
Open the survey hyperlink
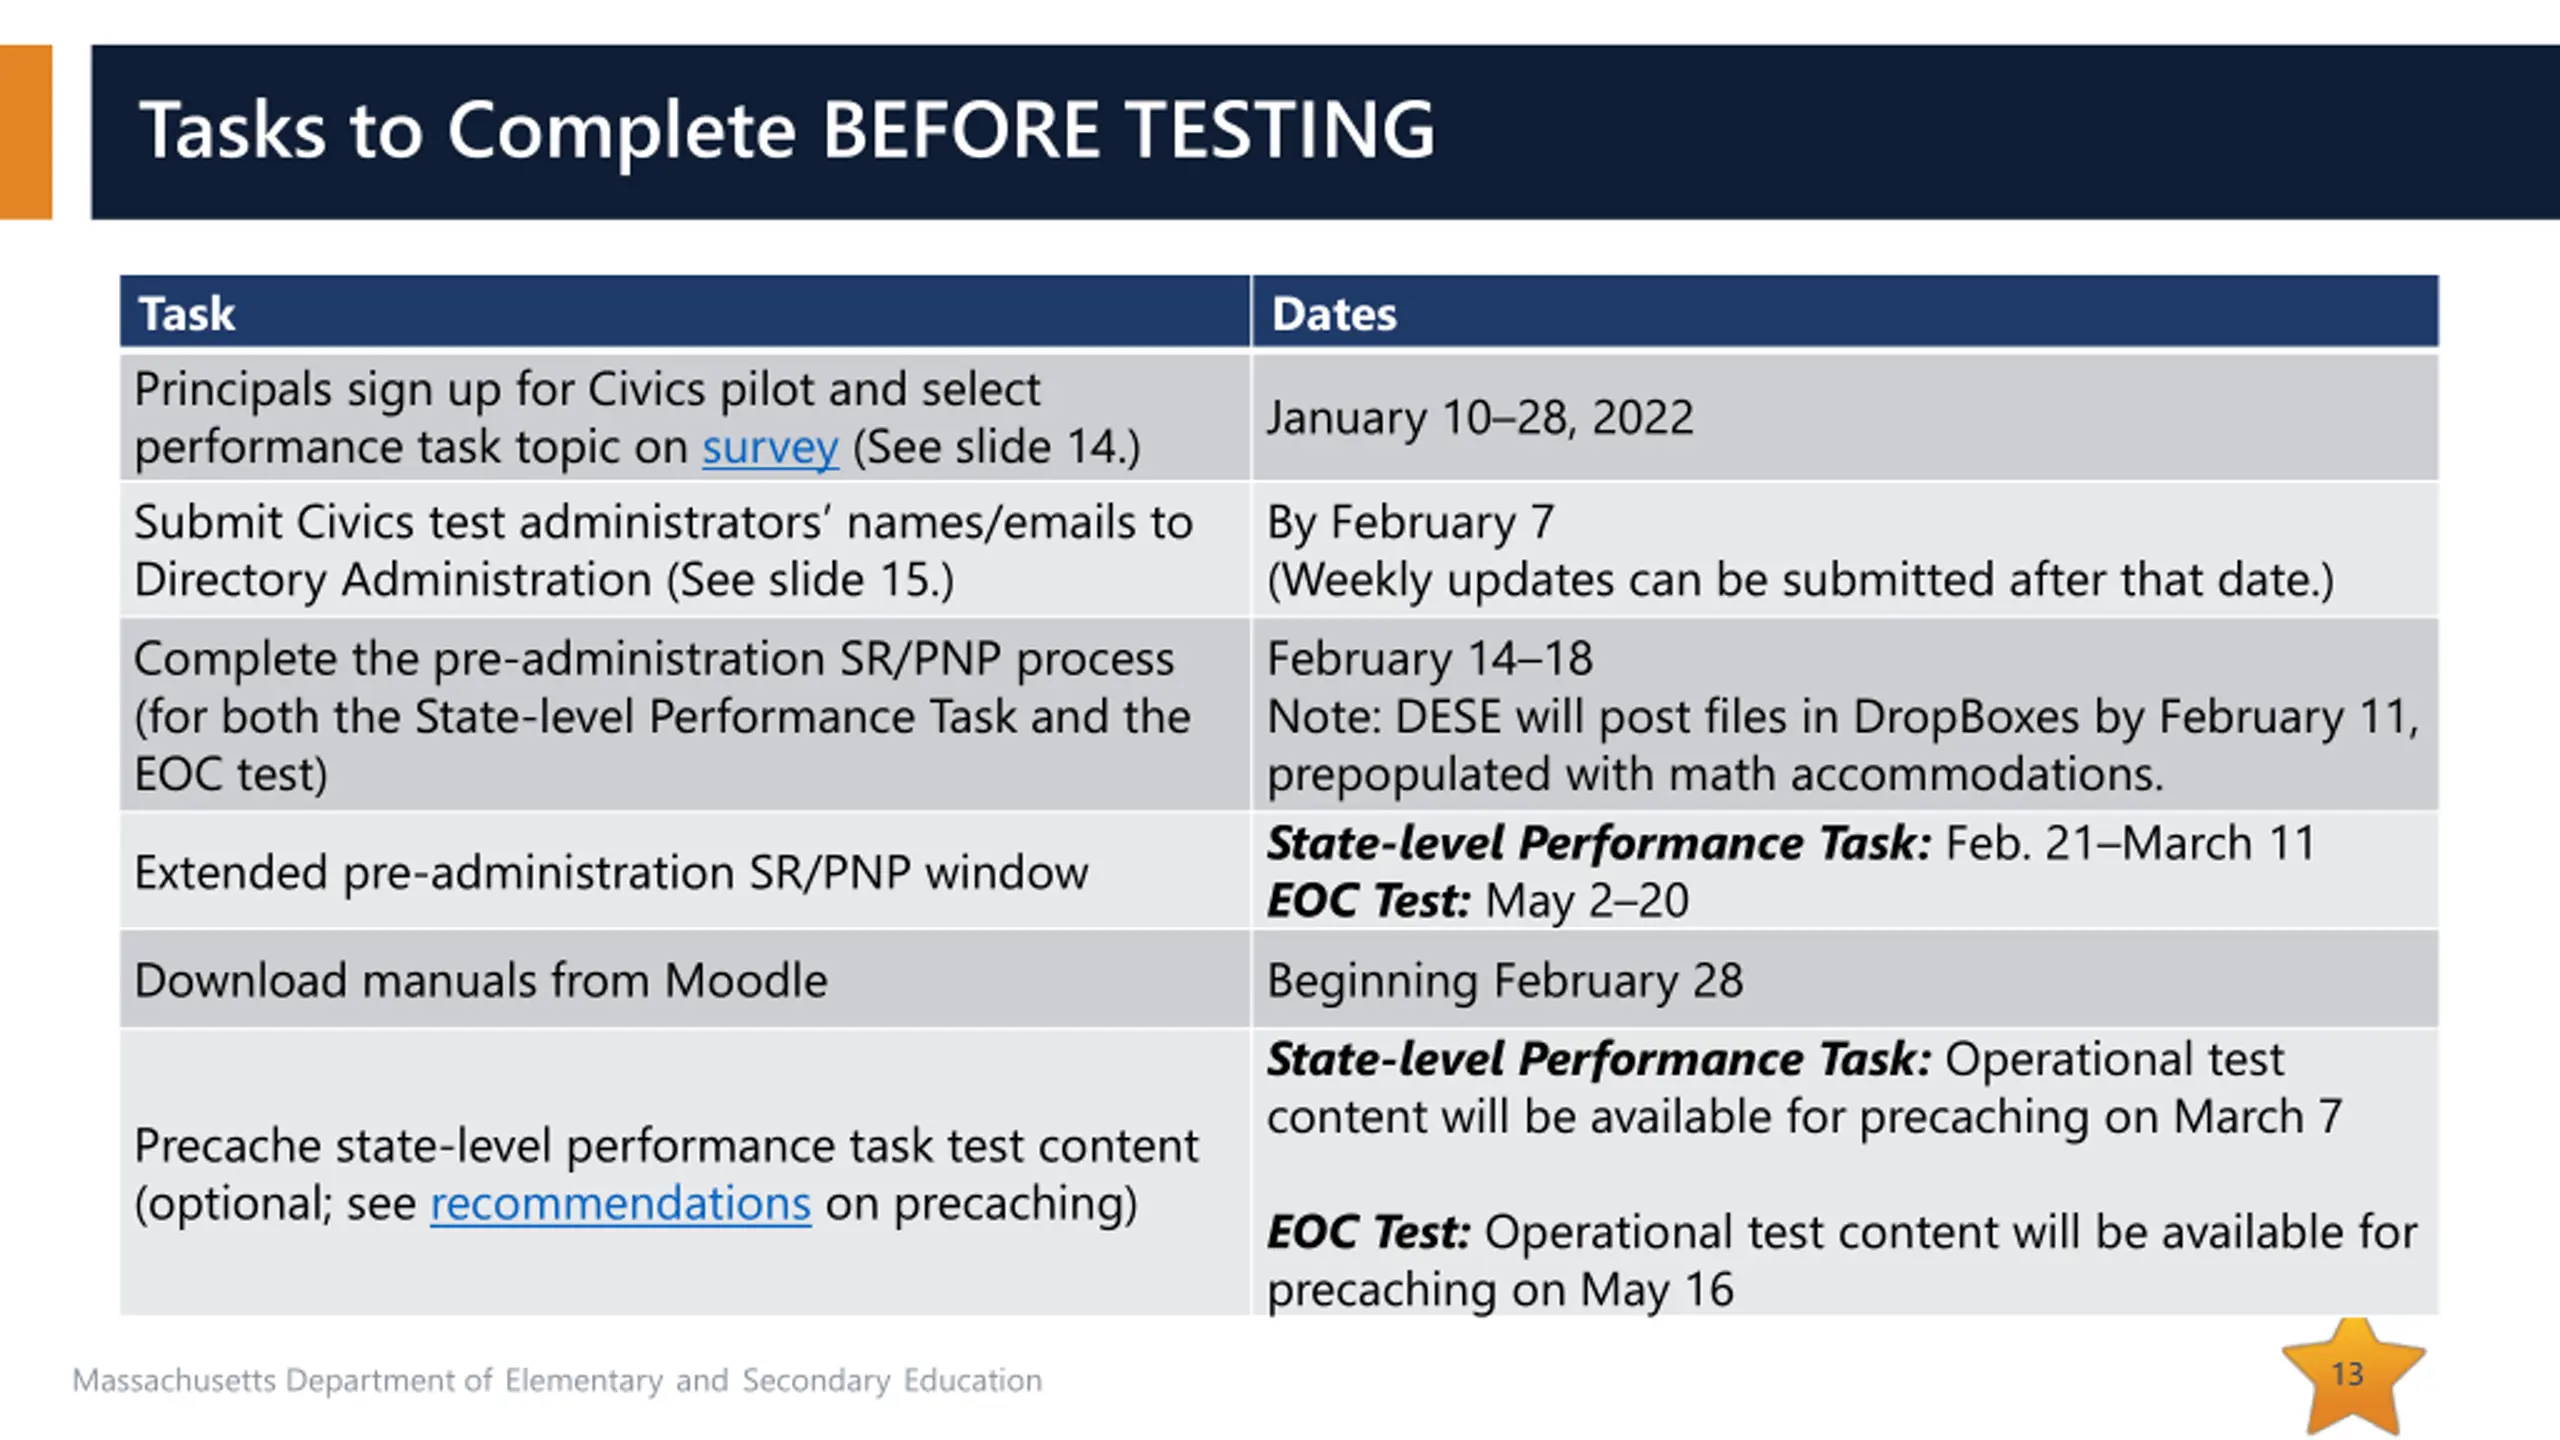click(769, 447)
